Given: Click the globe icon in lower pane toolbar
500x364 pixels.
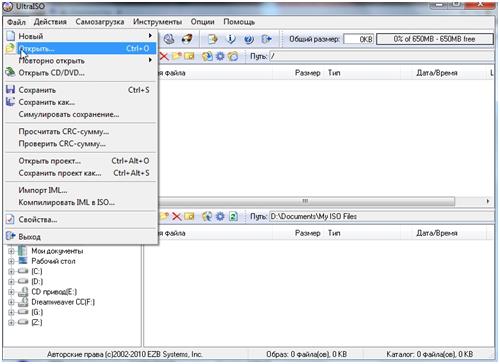Looking at the screenshot, I should point(207,216).
